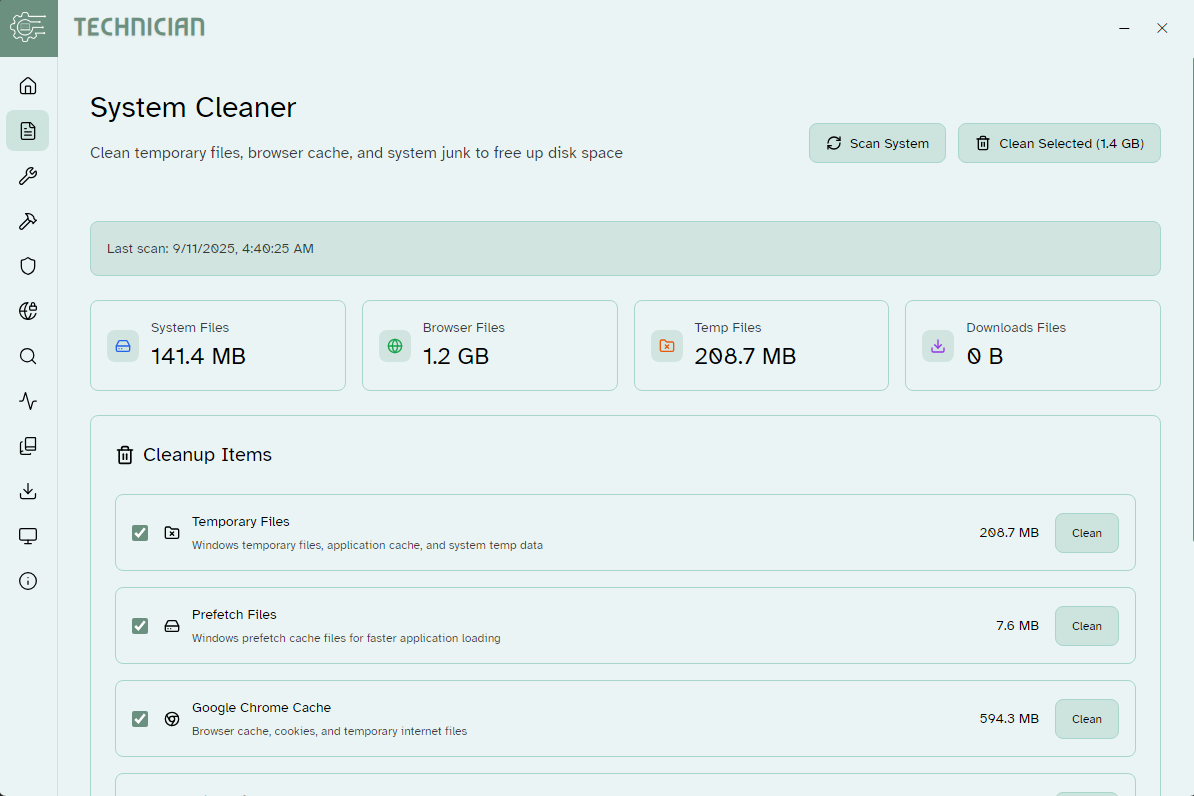Select the shield security icon
This screenshot has width=1194, height=796.
[x=28, y=266]
